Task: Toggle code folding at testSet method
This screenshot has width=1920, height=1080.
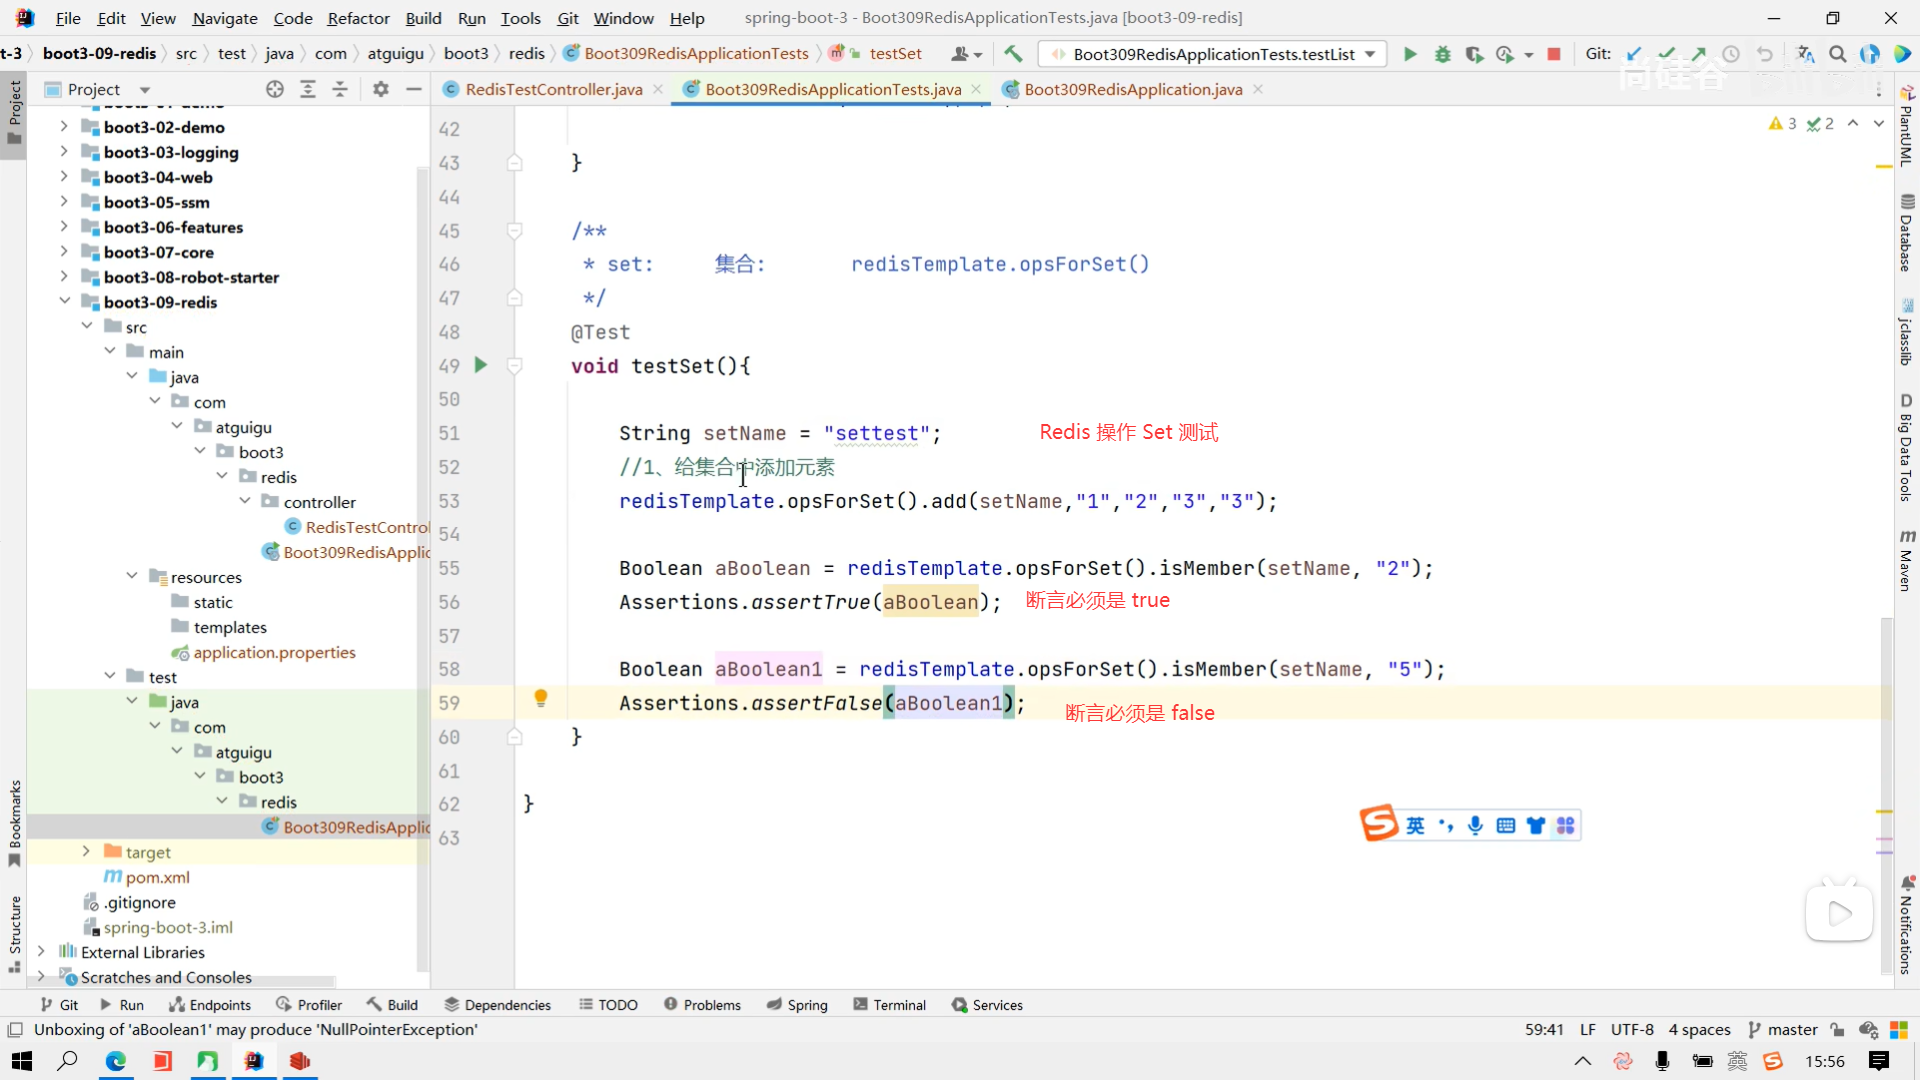Action: tap(514, 366)
